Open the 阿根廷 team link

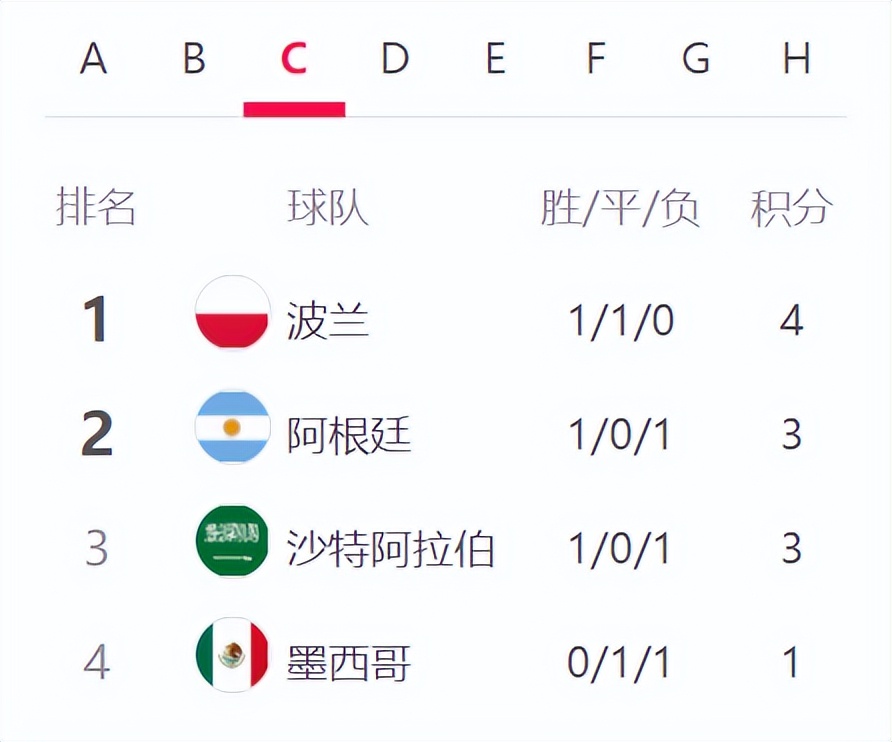(349, 435)
